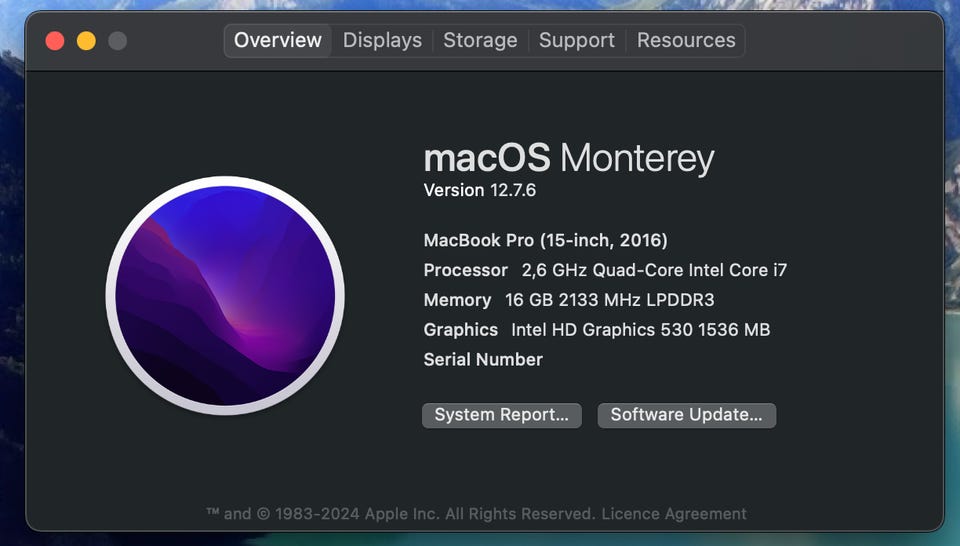This screenshot has width=960, height=546.
Task: Click the macOS Monterey circular logo
Action: coord(225,294)
